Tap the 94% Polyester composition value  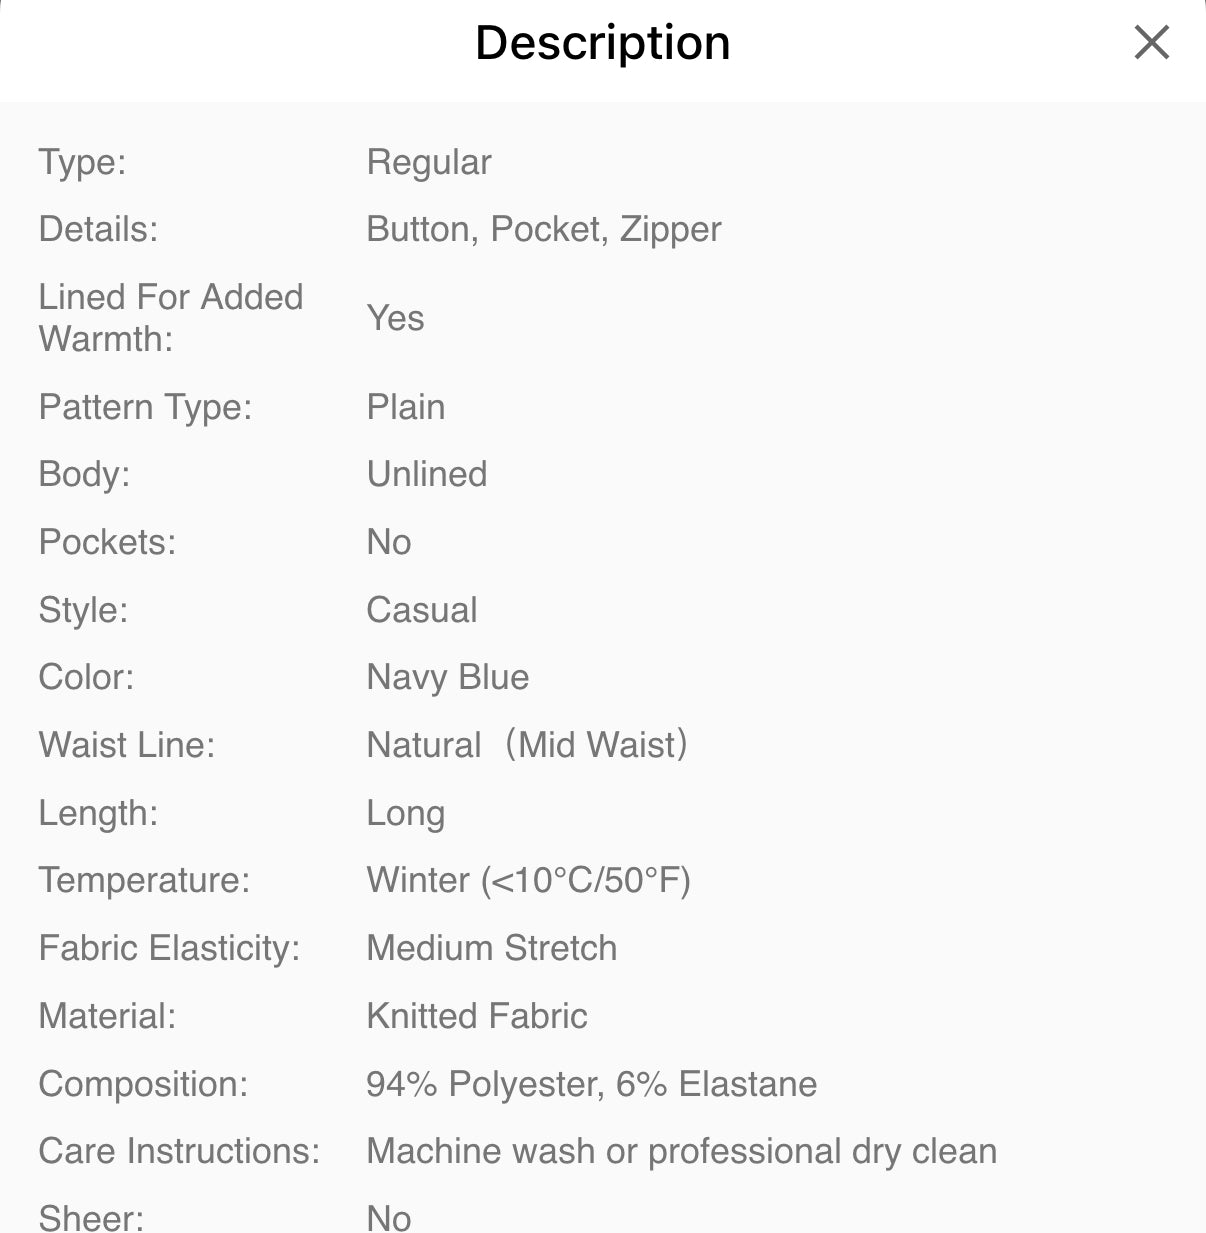click(x=591, y=1084)
